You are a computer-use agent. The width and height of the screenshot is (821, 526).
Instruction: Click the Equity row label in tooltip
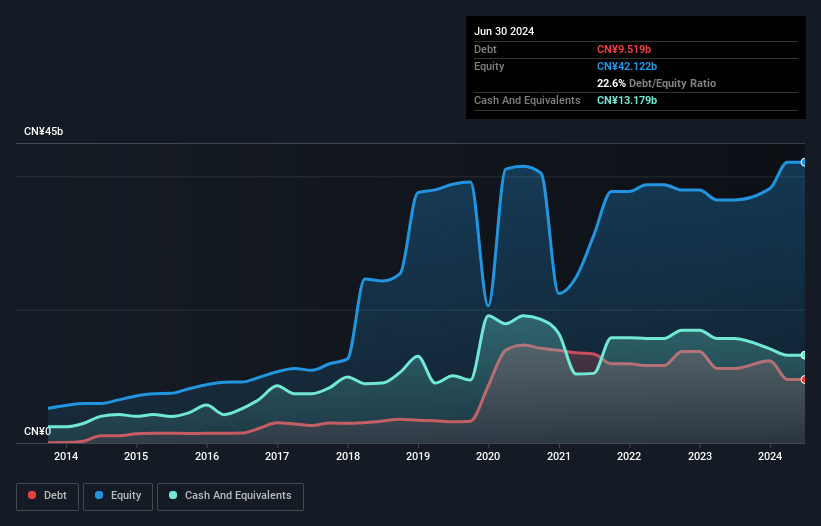pyautogui.click(x=489, y=66)
